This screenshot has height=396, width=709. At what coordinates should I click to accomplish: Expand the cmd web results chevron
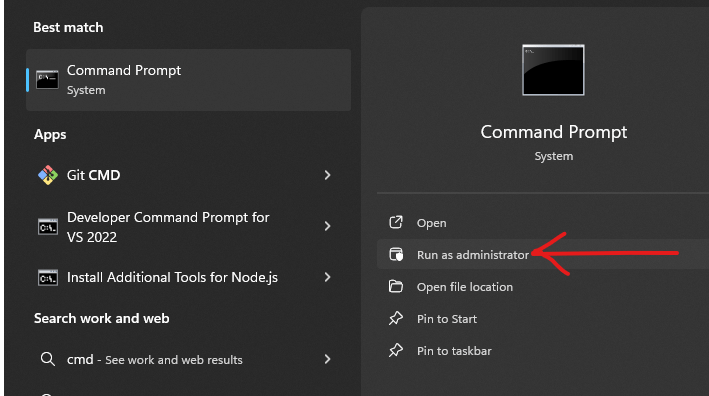click(x=327, y=359)
